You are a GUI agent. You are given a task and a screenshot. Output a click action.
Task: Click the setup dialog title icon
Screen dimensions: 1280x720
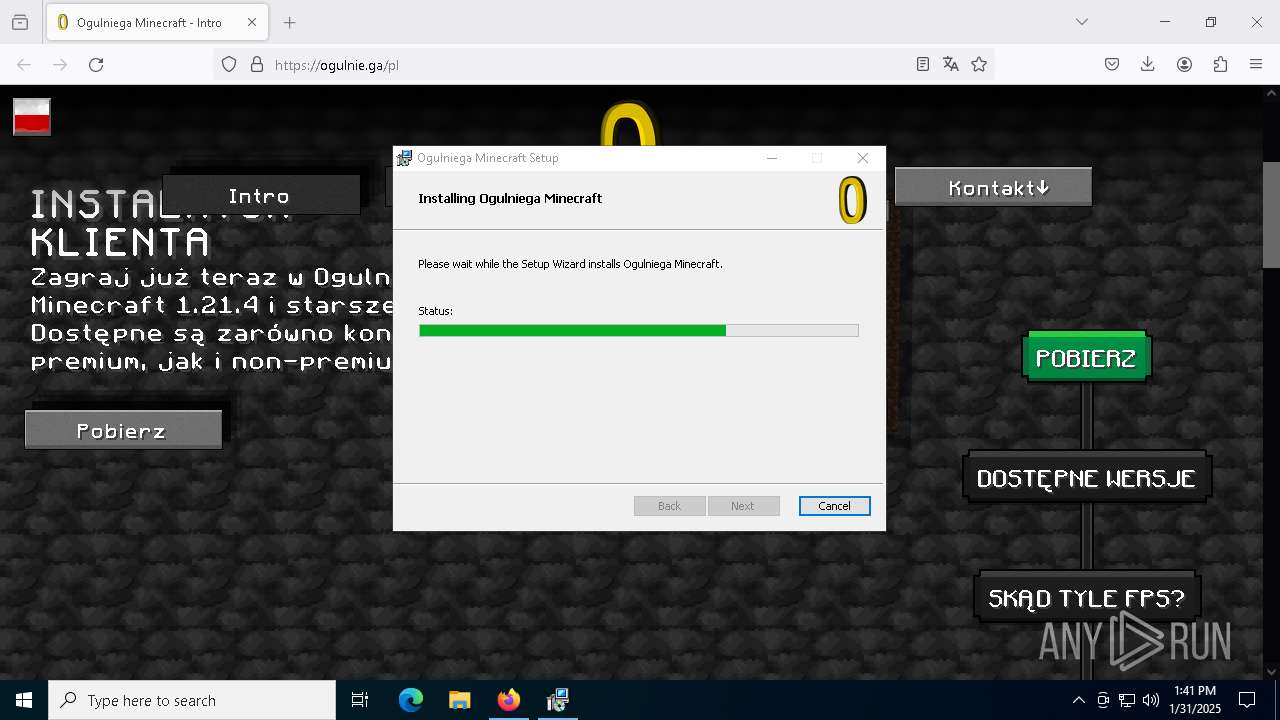tap(404, 158)
